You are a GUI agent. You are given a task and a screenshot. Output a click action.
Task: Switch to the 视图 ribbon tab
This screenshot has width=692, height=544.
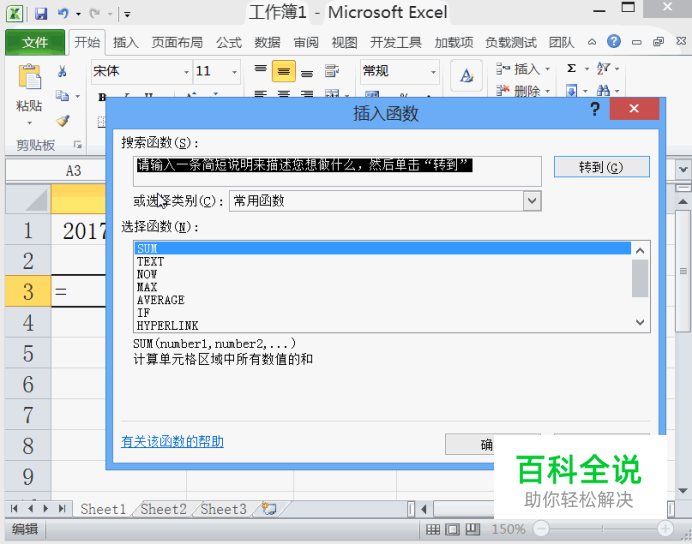pyautogui.click(x=344, y=42)
